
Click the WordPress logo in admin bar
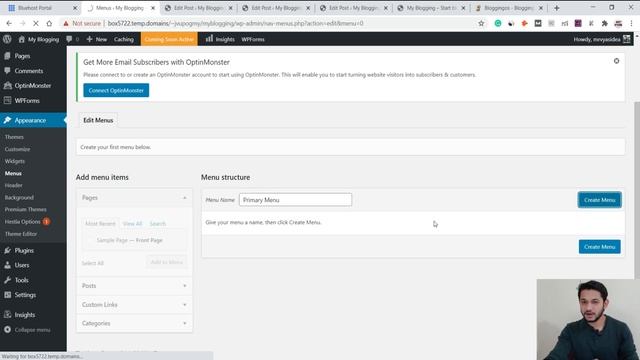(x=7, y=39)
